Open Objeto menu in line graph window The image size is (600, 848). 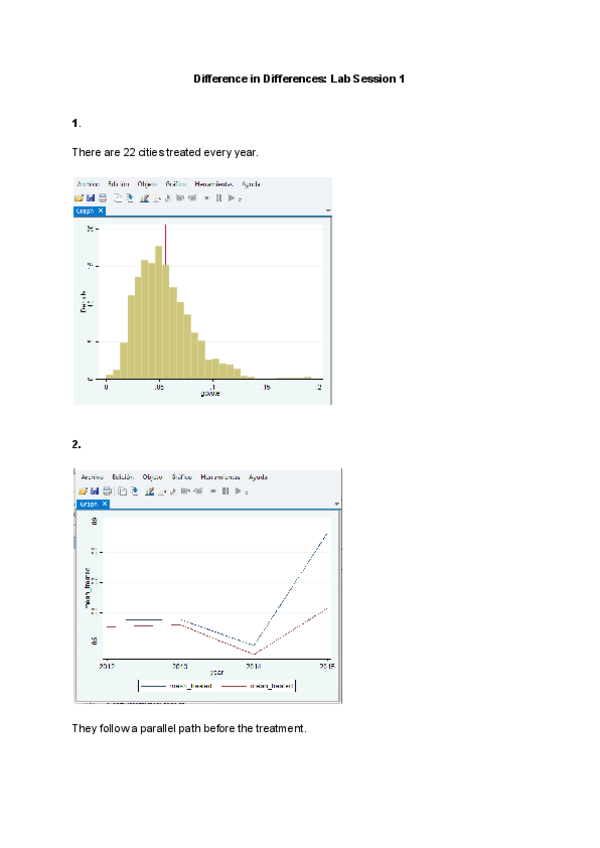[x=153, y=477]
